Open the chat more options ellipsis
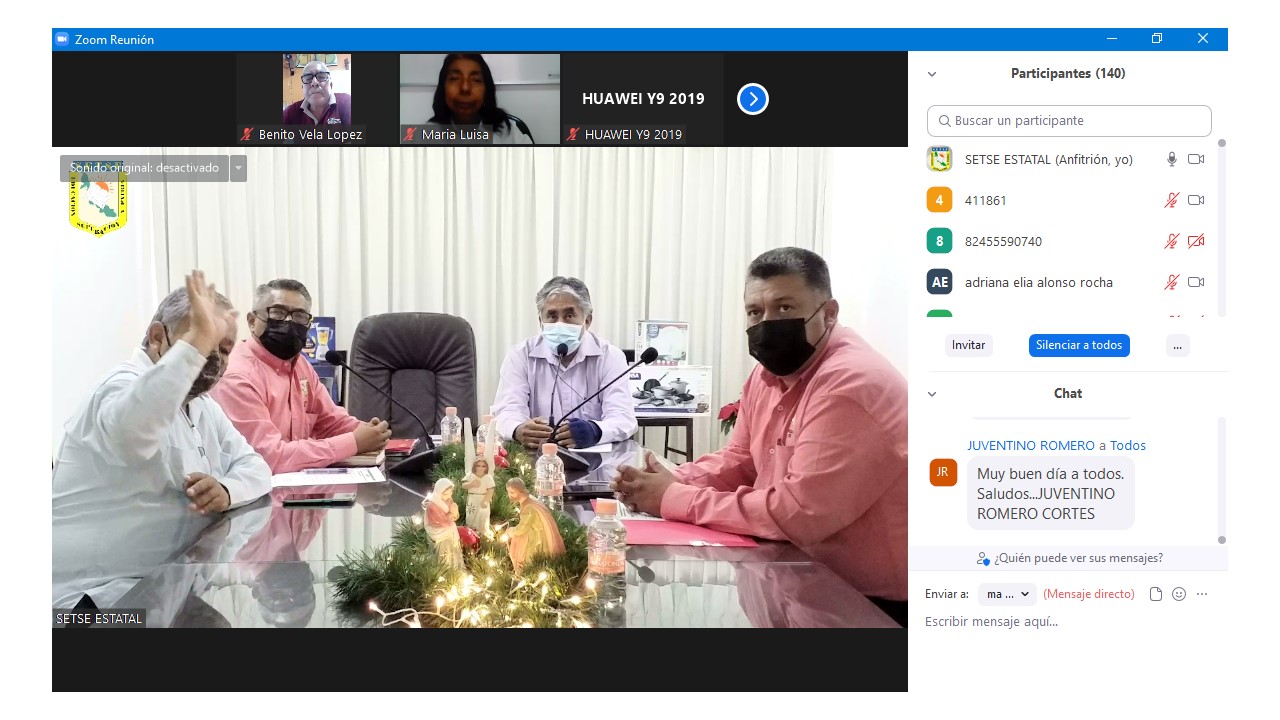The width and height of the screenshot is (1280, 720). (1202, 594)
